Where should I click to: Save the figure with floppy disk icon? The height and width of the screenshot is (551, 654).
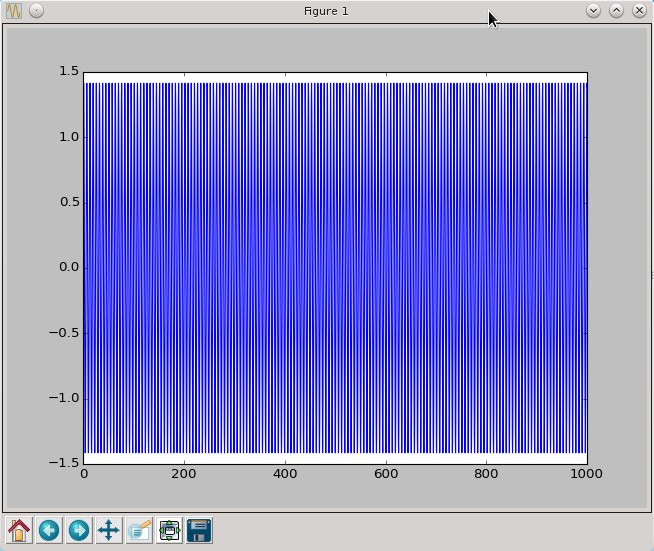199,530
